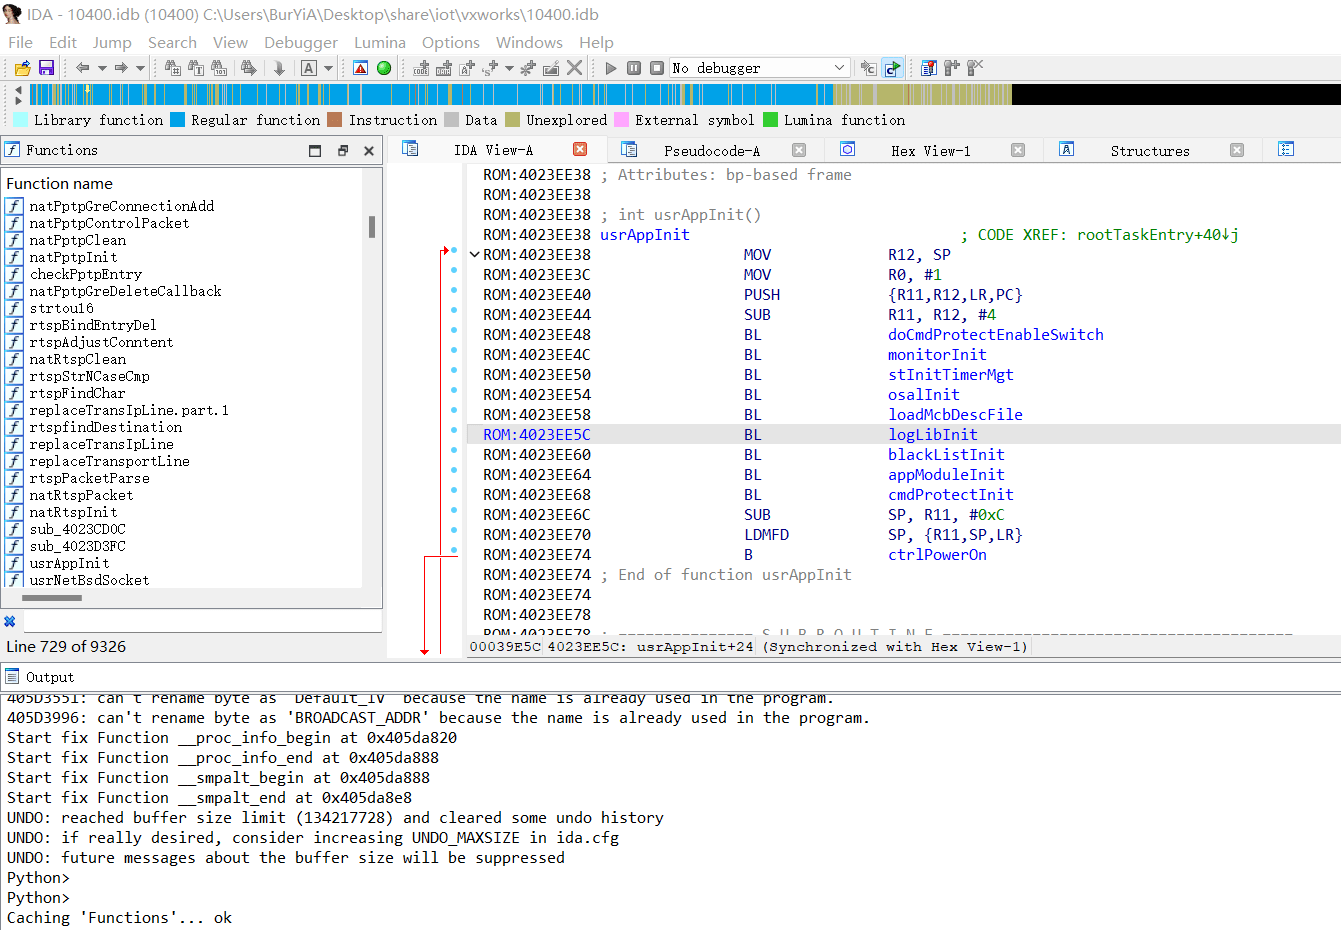Click the search next binoculars icon
The width and height of the screenshot is (1341, 930).
[x=249, y=68]
